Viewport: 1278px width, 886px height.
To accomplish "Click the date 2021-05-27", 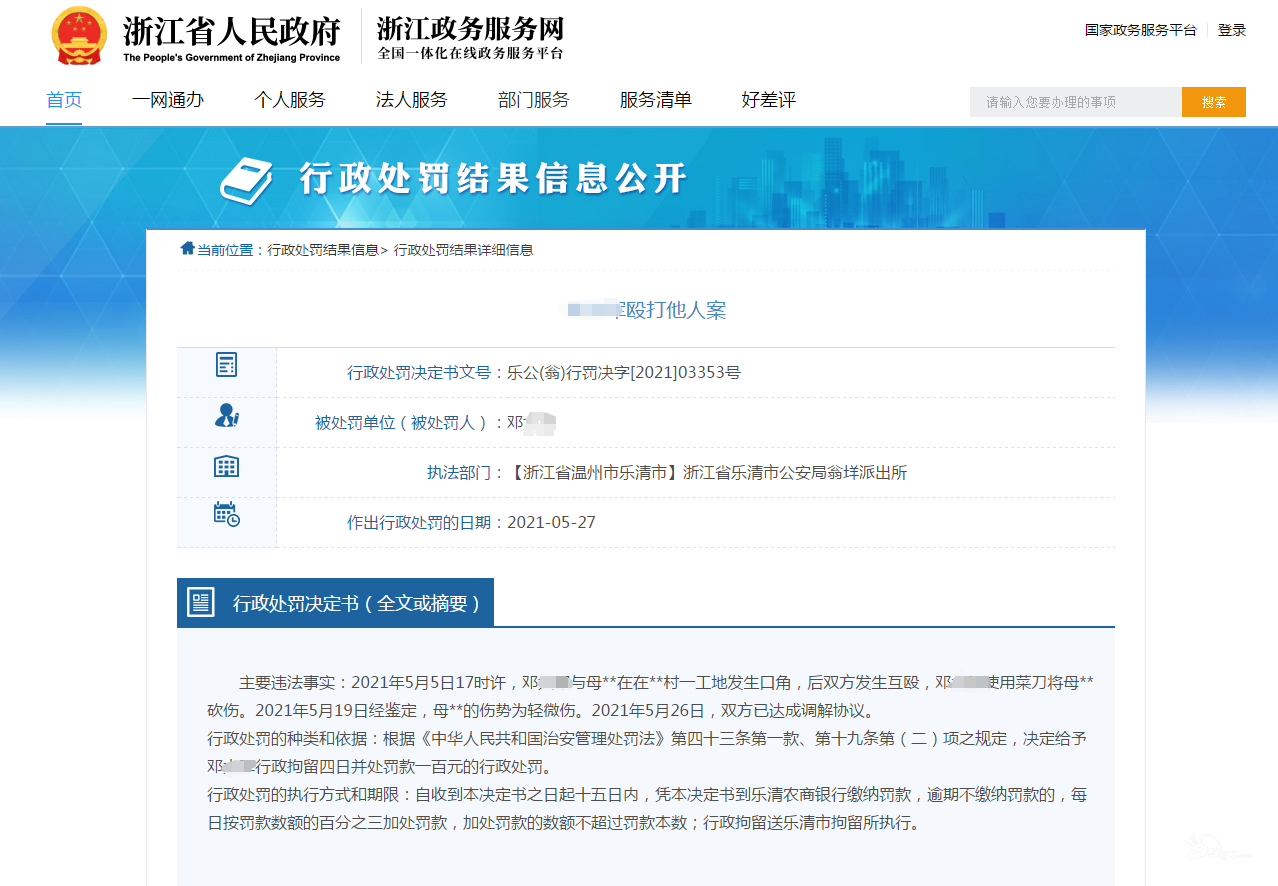I will (x=551, y=522).
